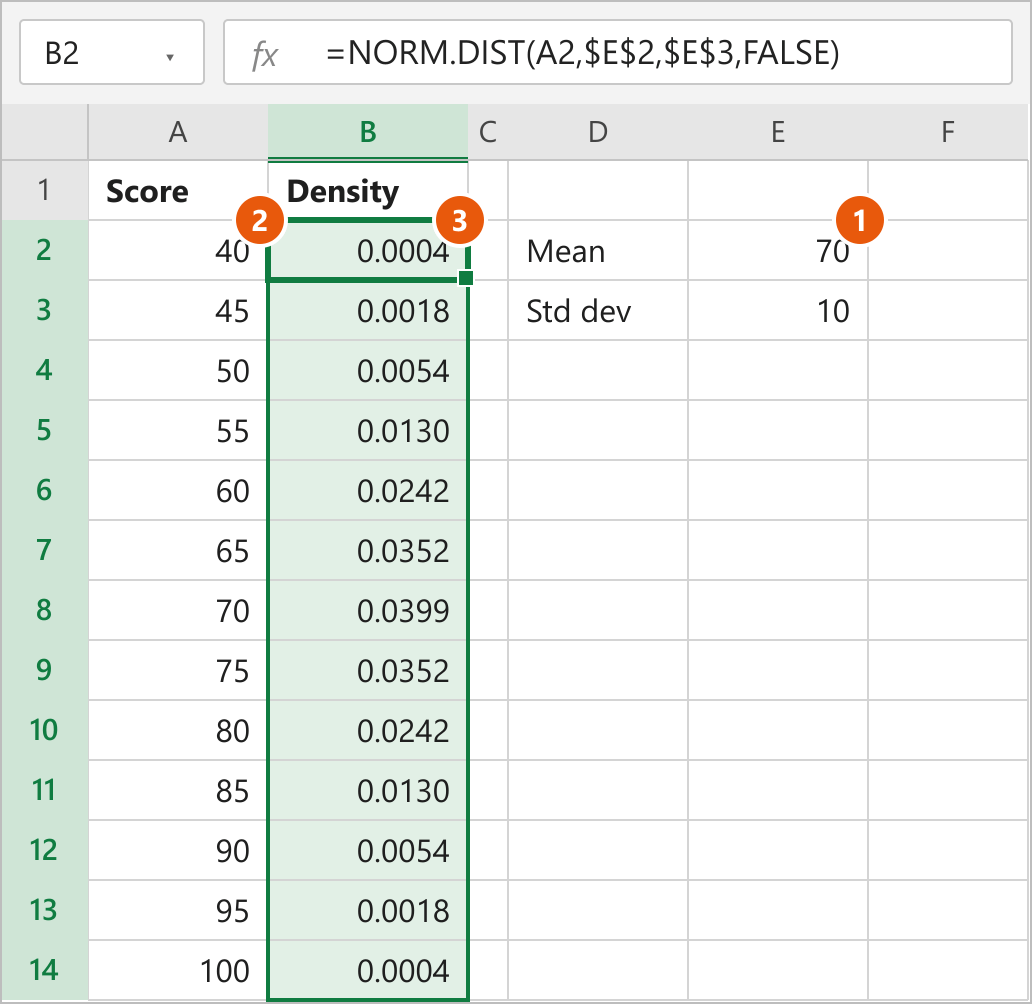This screenshot has width=1032, height=1004.
Task: Select density cell 0.0242 in row 6
Action: point(368,490)
